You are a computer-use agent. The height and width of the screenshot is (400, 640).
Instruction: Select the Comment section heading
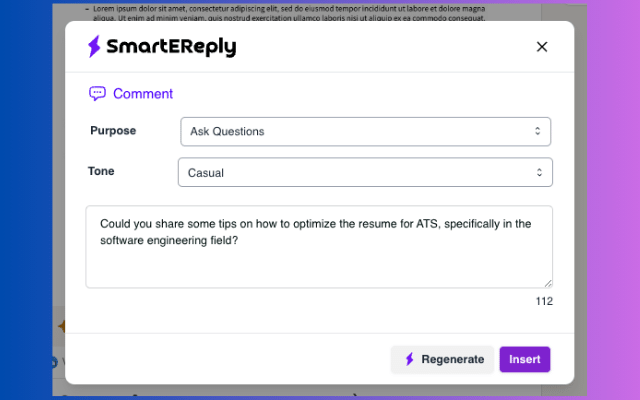(142, 94)
